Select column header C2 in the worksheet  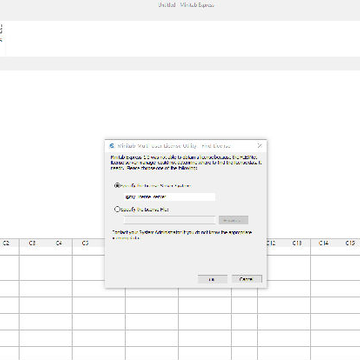pos(6,243)
